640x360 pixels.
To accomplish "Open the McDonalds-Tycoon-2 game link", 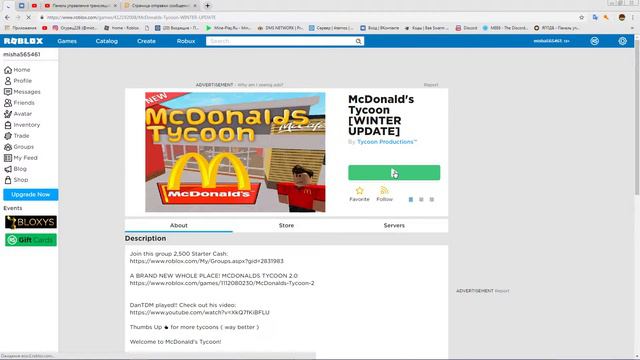I will click(222, 283).
